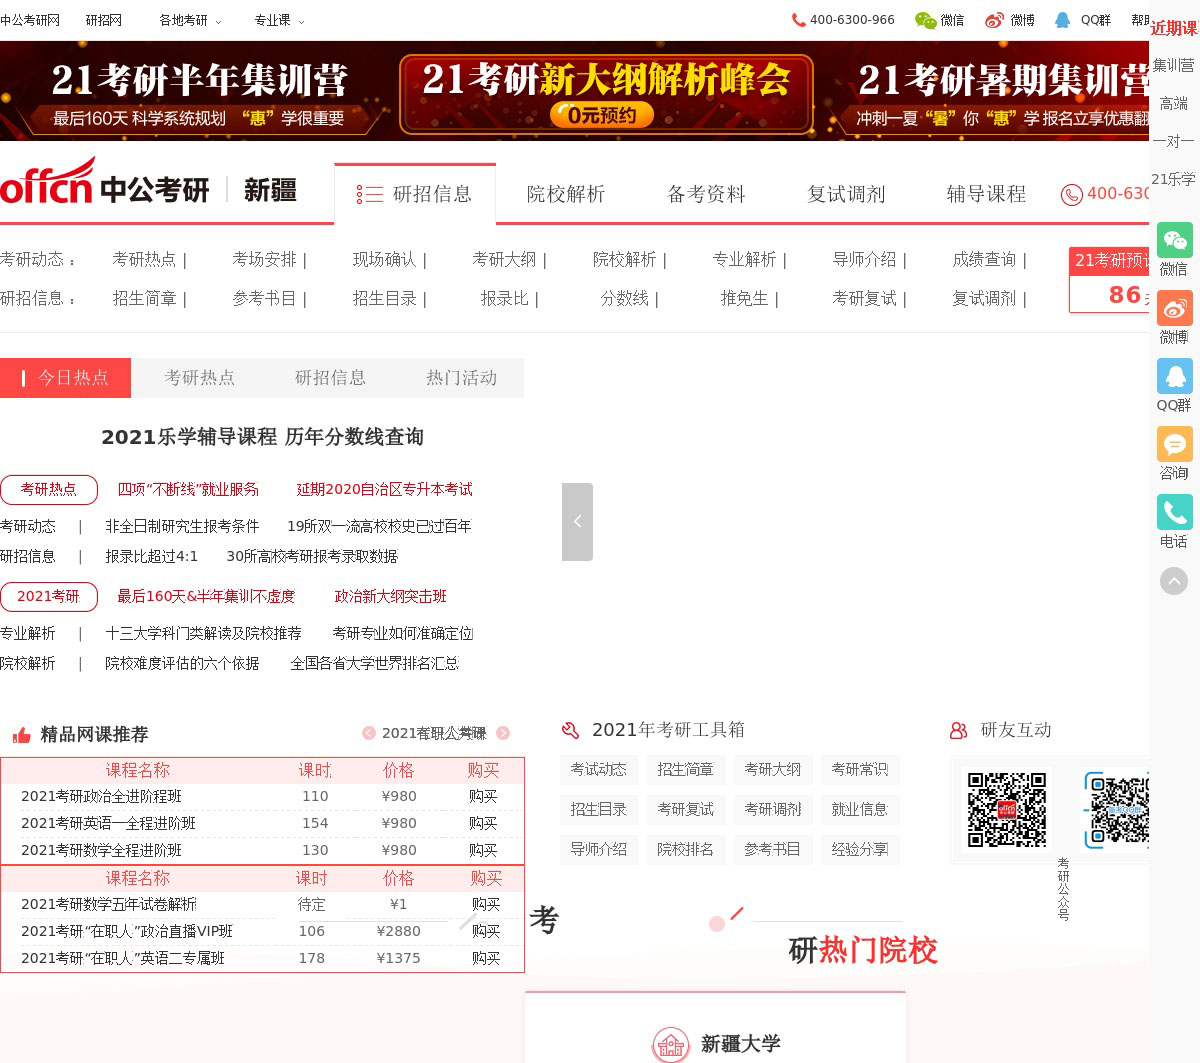Screen dimensions: 1200x1063
Task: Click 购买 for 2021考研政治全进阶班
Action: (x=483, y=796)
